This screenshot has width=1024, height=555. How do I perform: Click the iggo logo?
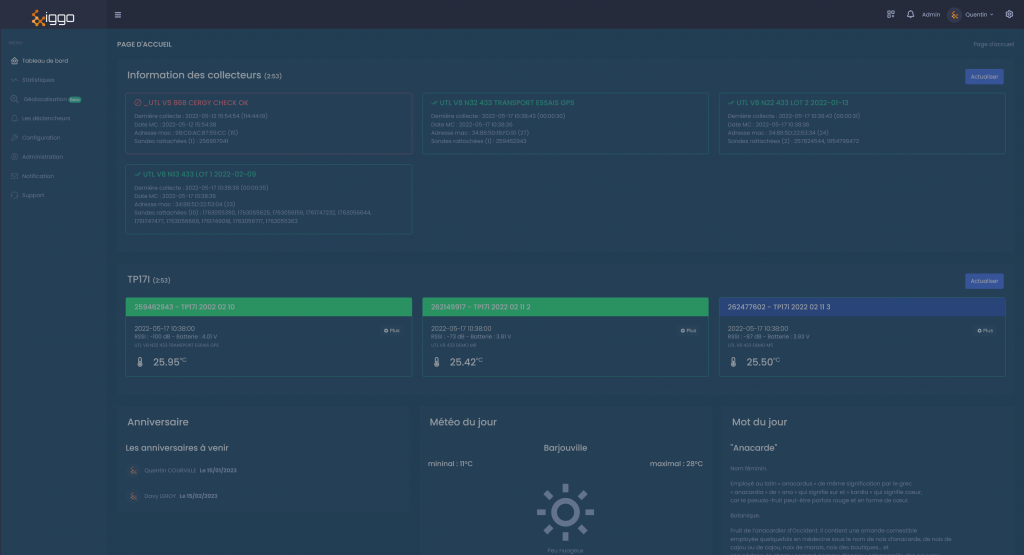[x=52, y=16]
